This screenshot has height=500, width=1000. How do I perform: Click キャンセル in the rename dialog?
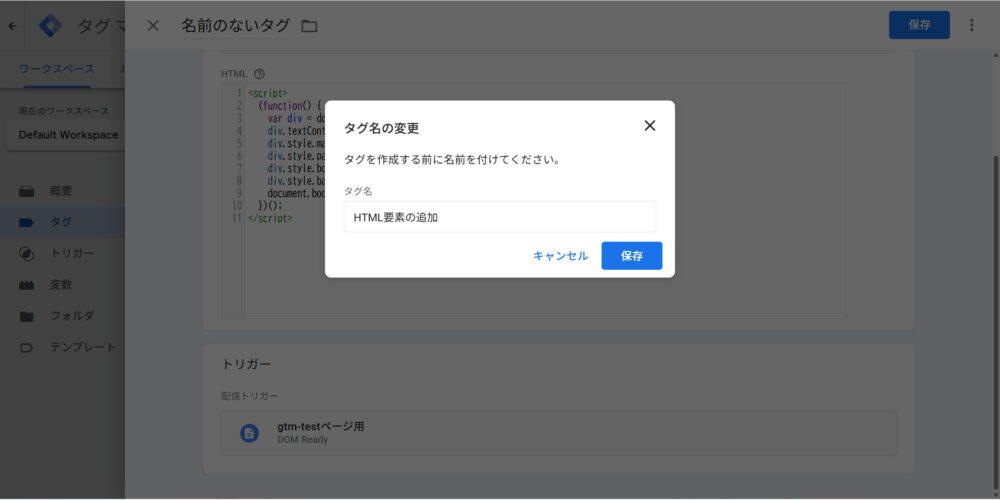click(x=560, y=256)
